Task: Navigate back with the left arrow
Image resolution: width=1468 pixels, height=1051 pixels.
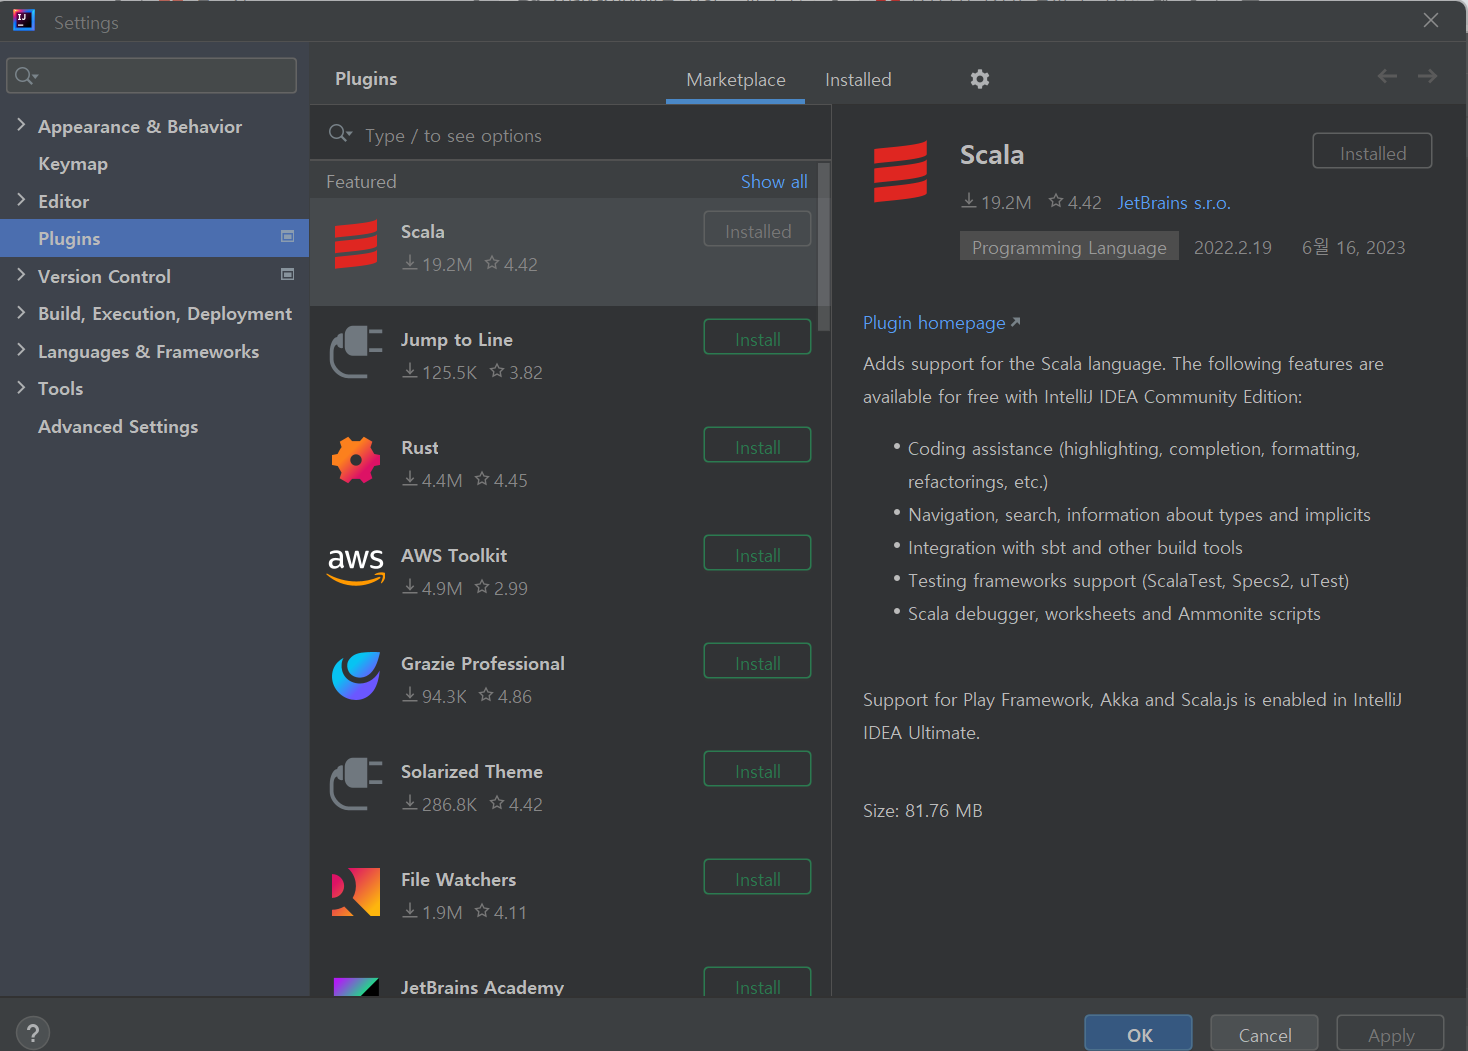Action: 1387,76
